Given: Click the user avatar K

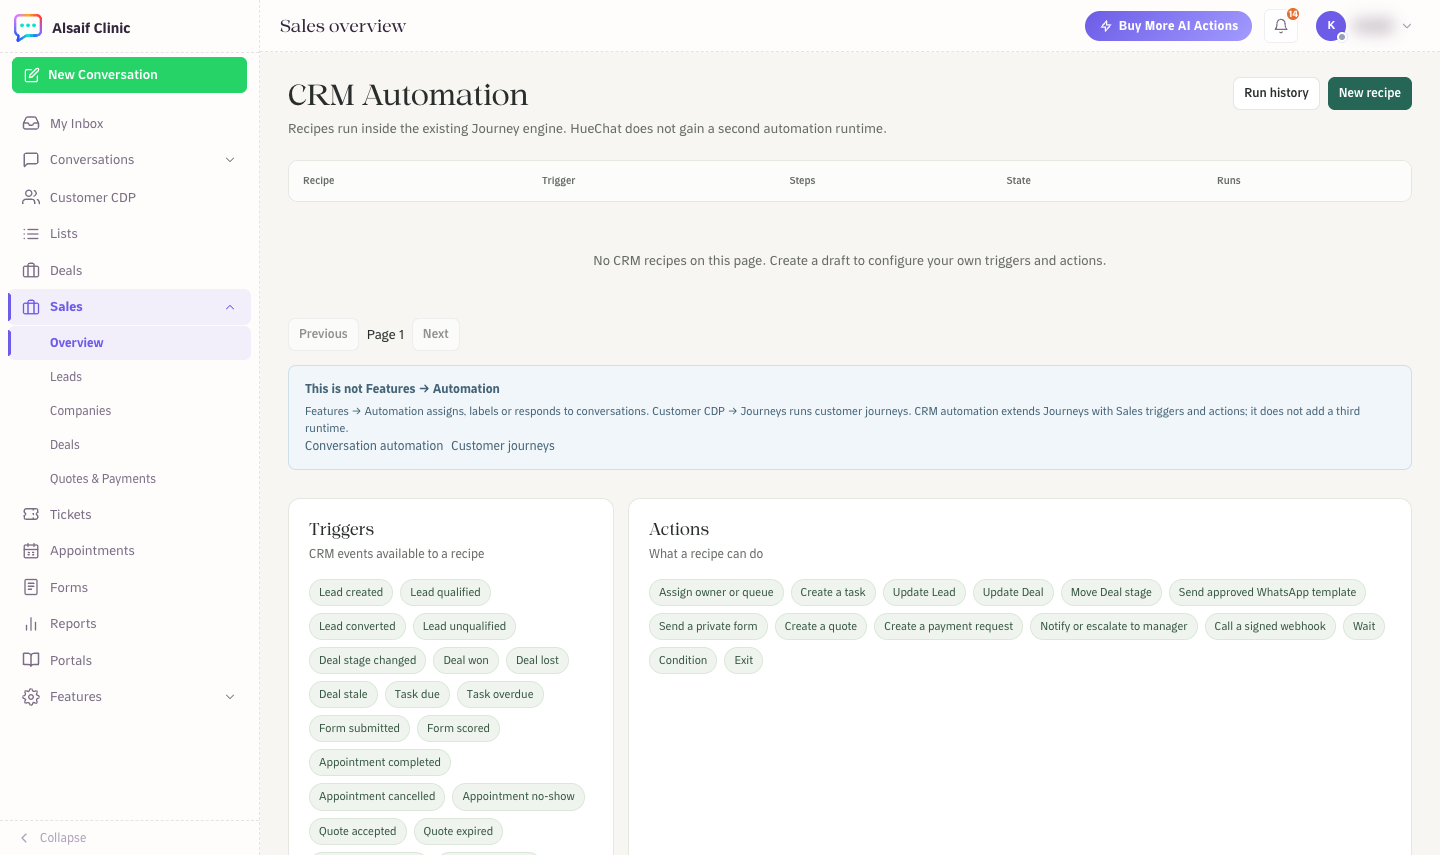Looking at the screenshot, I should pyautogui.click(x=1331, y=26).
